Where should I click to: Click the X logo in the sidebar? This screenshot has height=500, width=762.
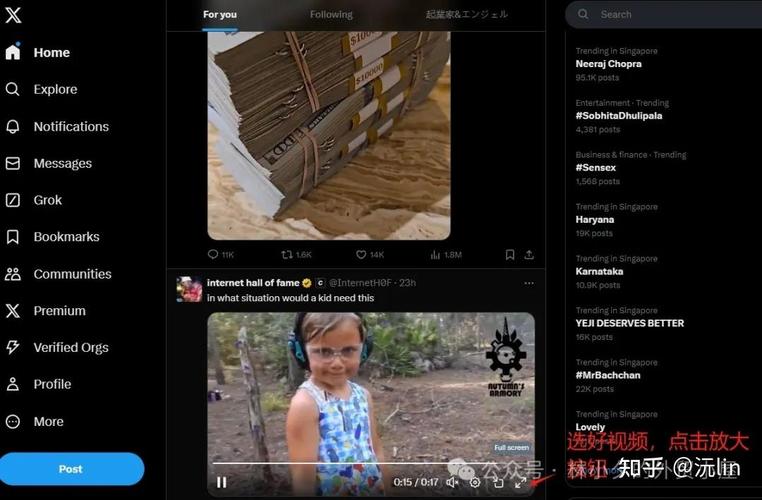click(13, 15)
